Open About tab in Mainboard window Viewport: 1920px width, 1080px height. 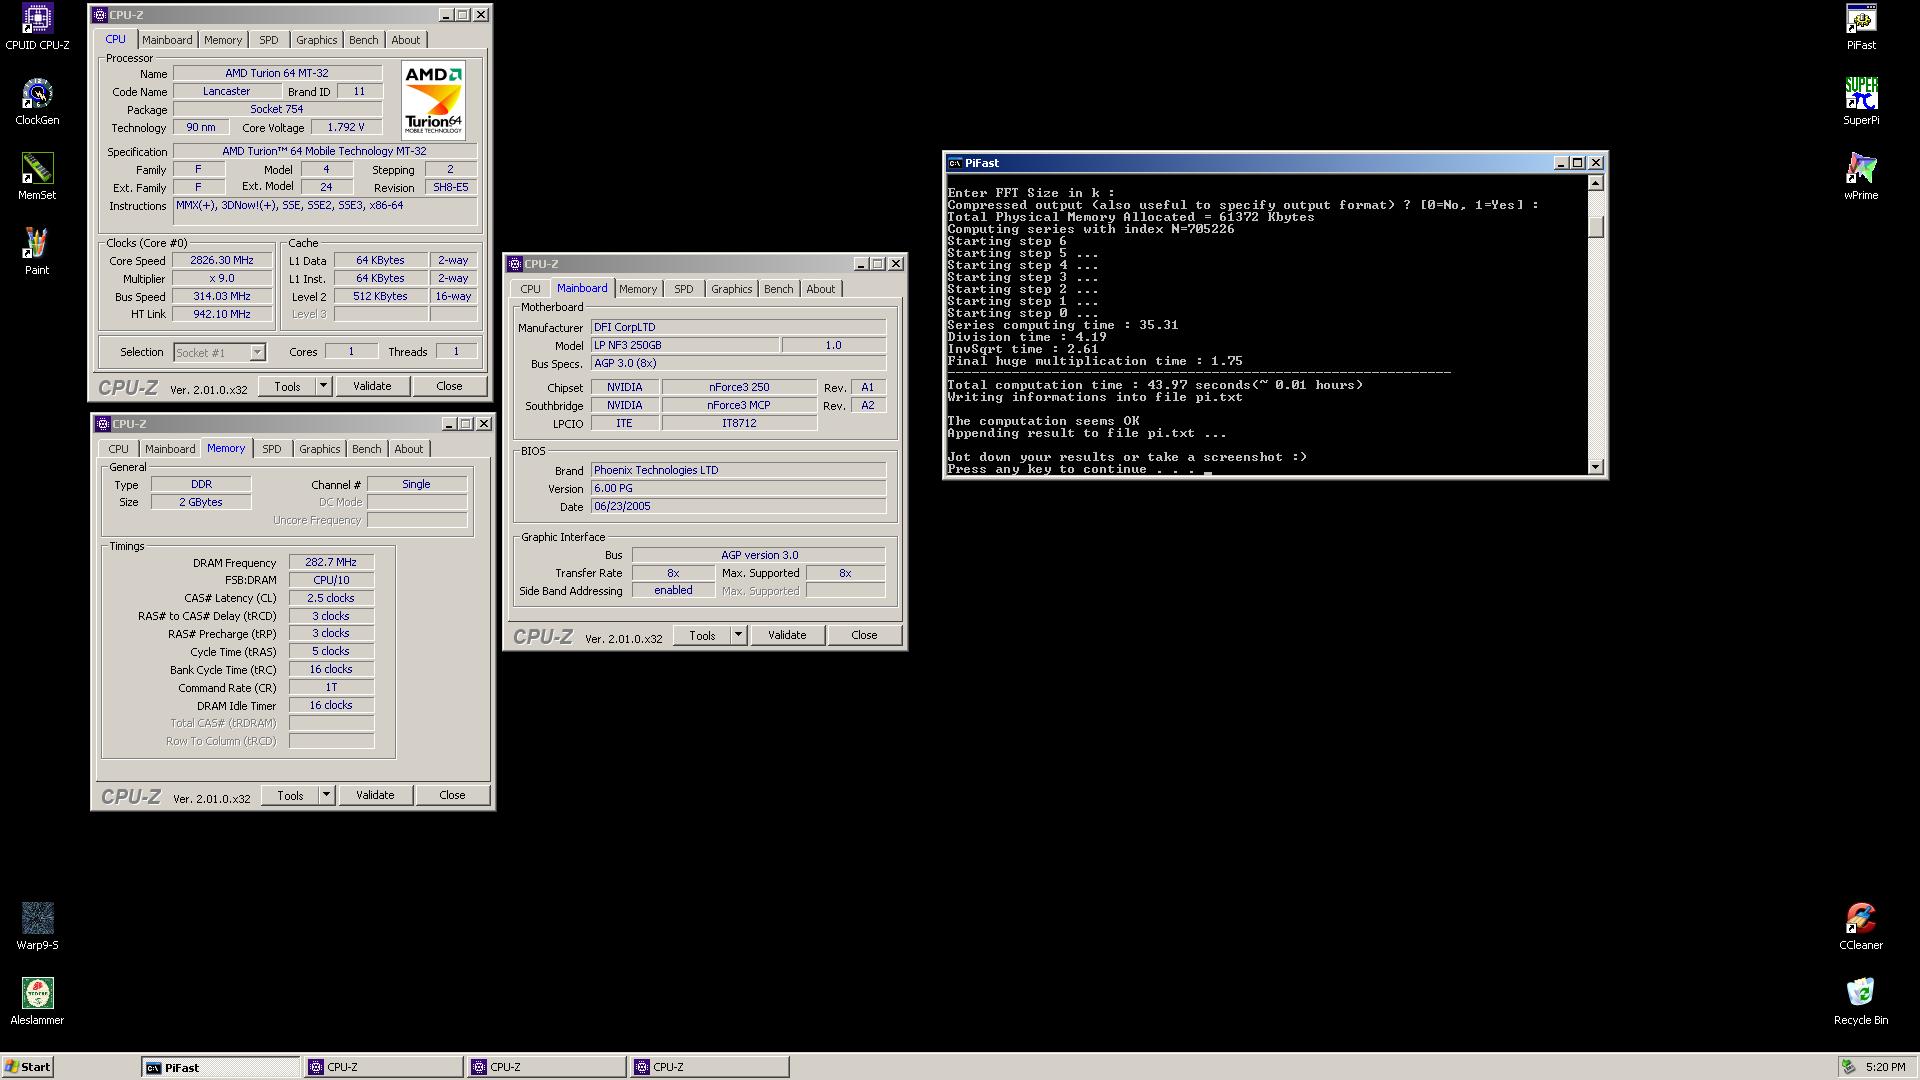pos(820,289)
